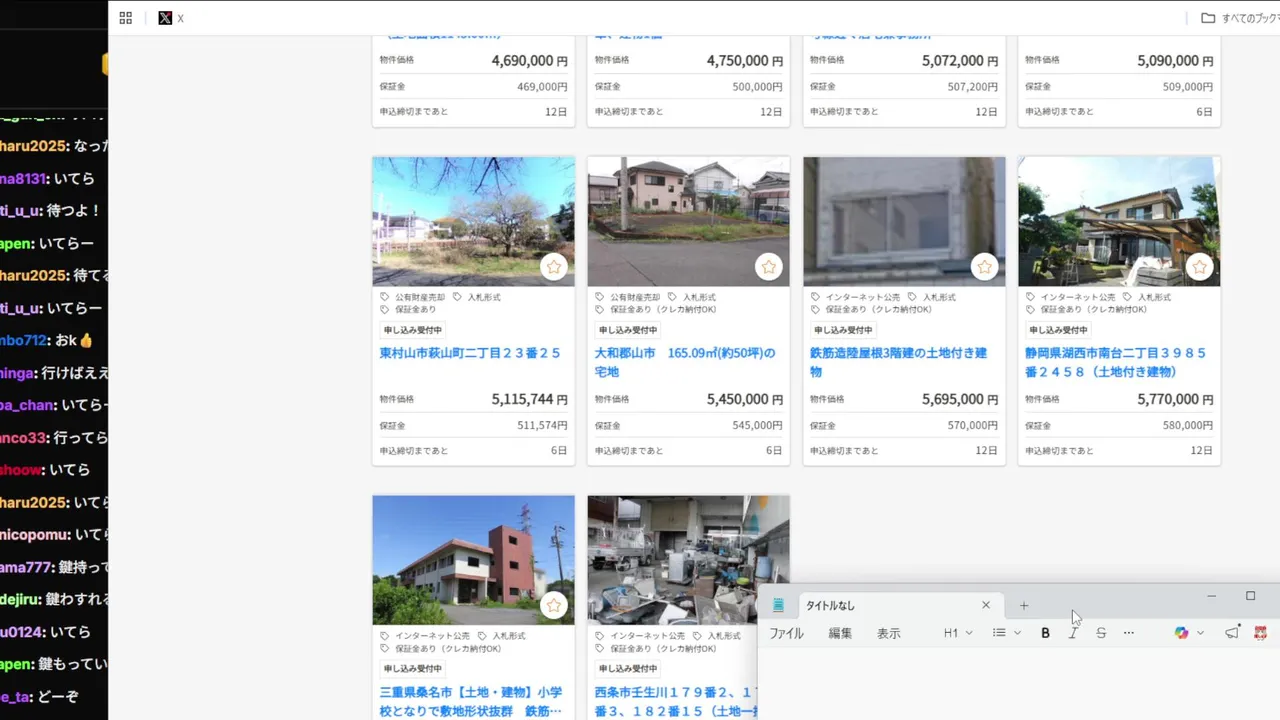Select the 5,770,000 円 price text
Image resolution: width=1280 pixels, height=720 pixels.
click(x=1175, y=399)
